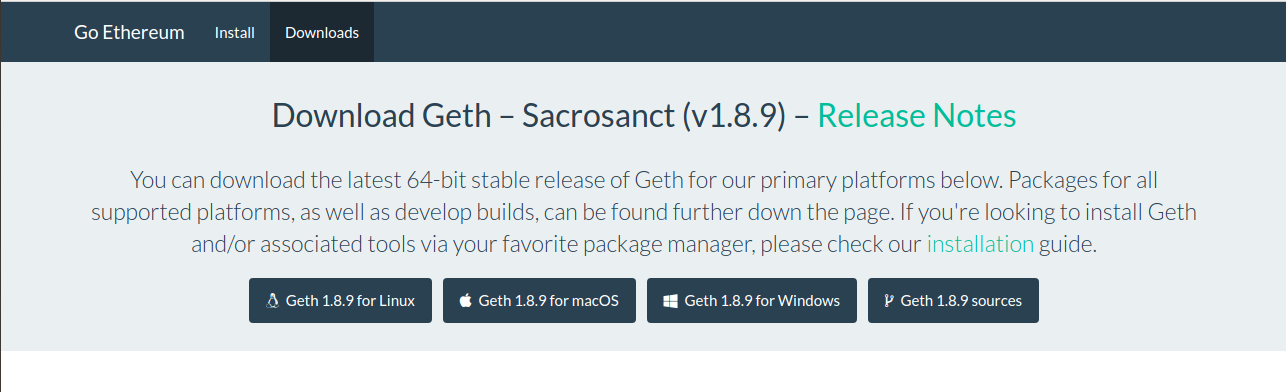This screenshot has width=1286, height=392.
Task: Open the Release Notes link
Action: coord(917,116)
